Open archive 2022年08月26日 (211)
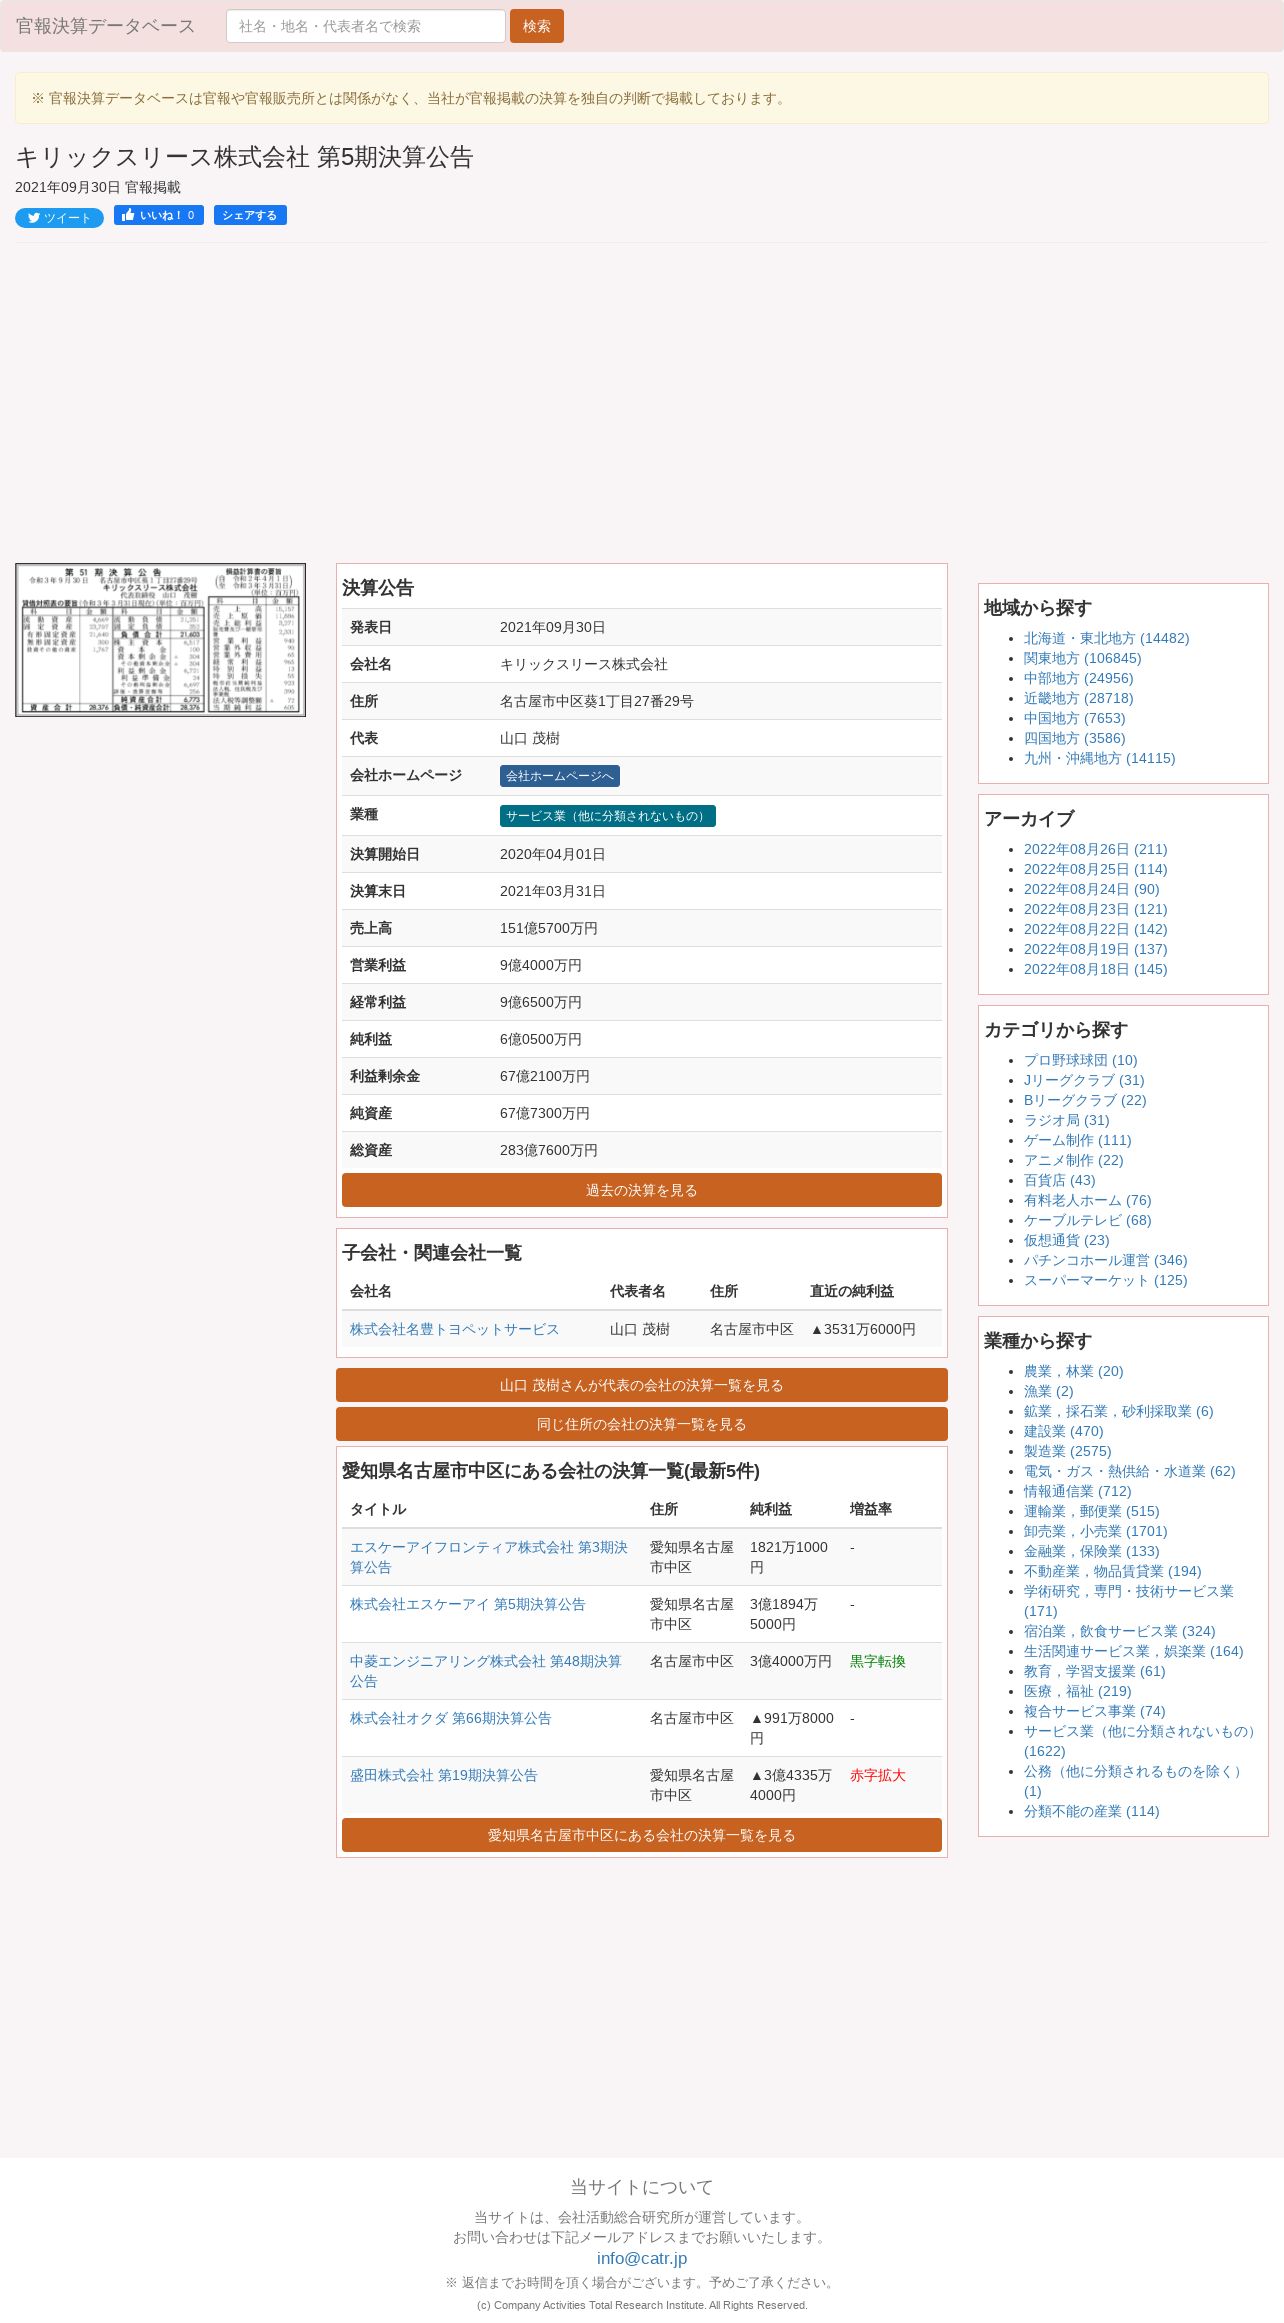The width and height of the screenshot is (1284, 2323). coord(1096,849)
